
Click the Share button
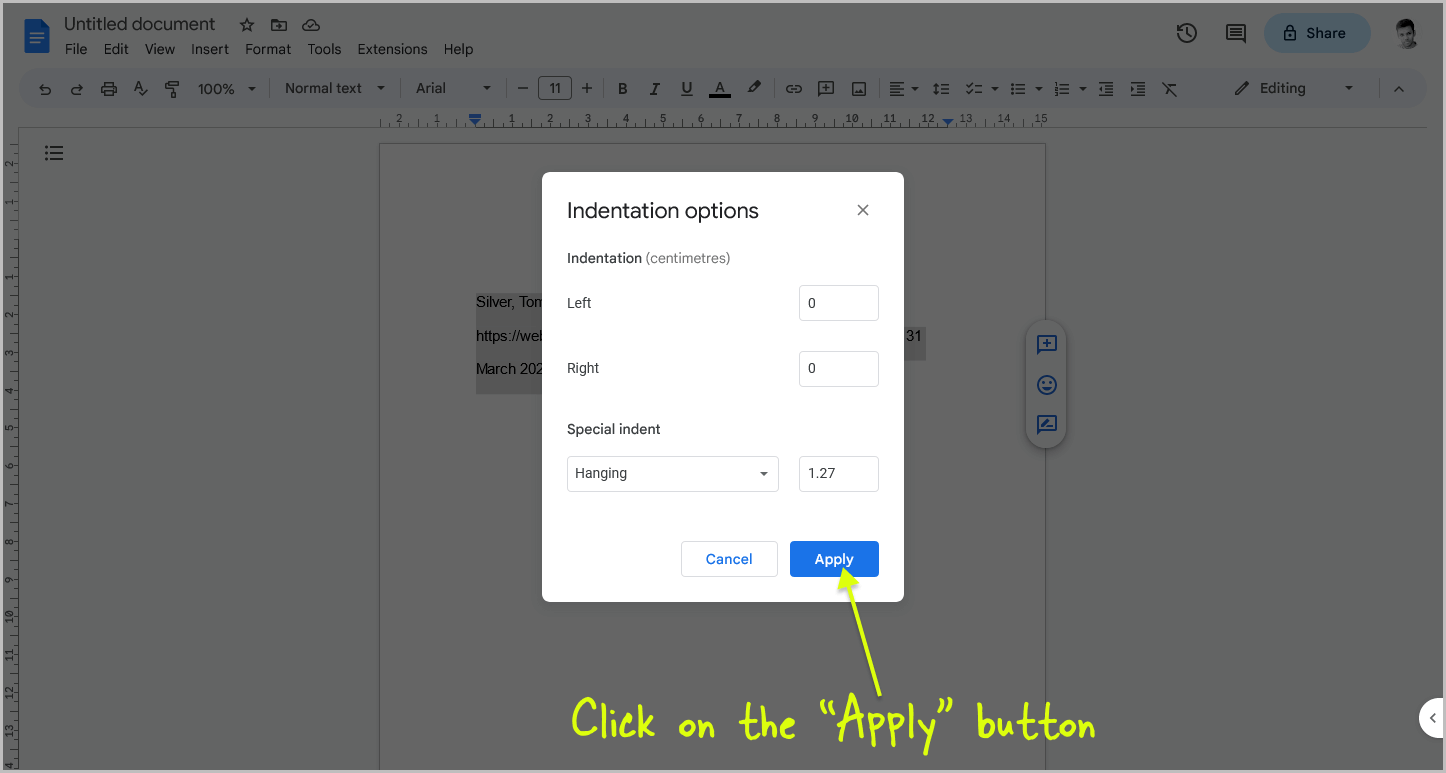1316,33
